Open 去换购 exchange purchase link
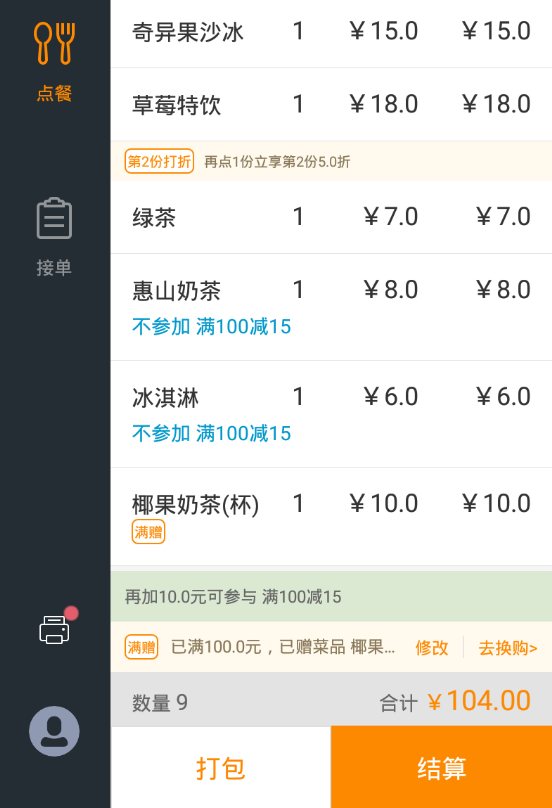 [508, 647]
